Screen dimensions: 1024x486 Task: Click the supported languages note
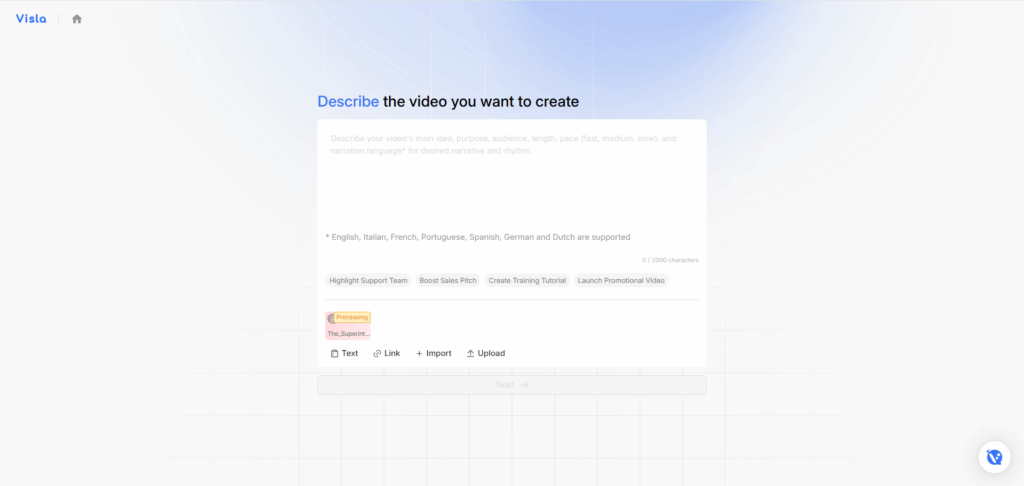(x=478, y=237)
